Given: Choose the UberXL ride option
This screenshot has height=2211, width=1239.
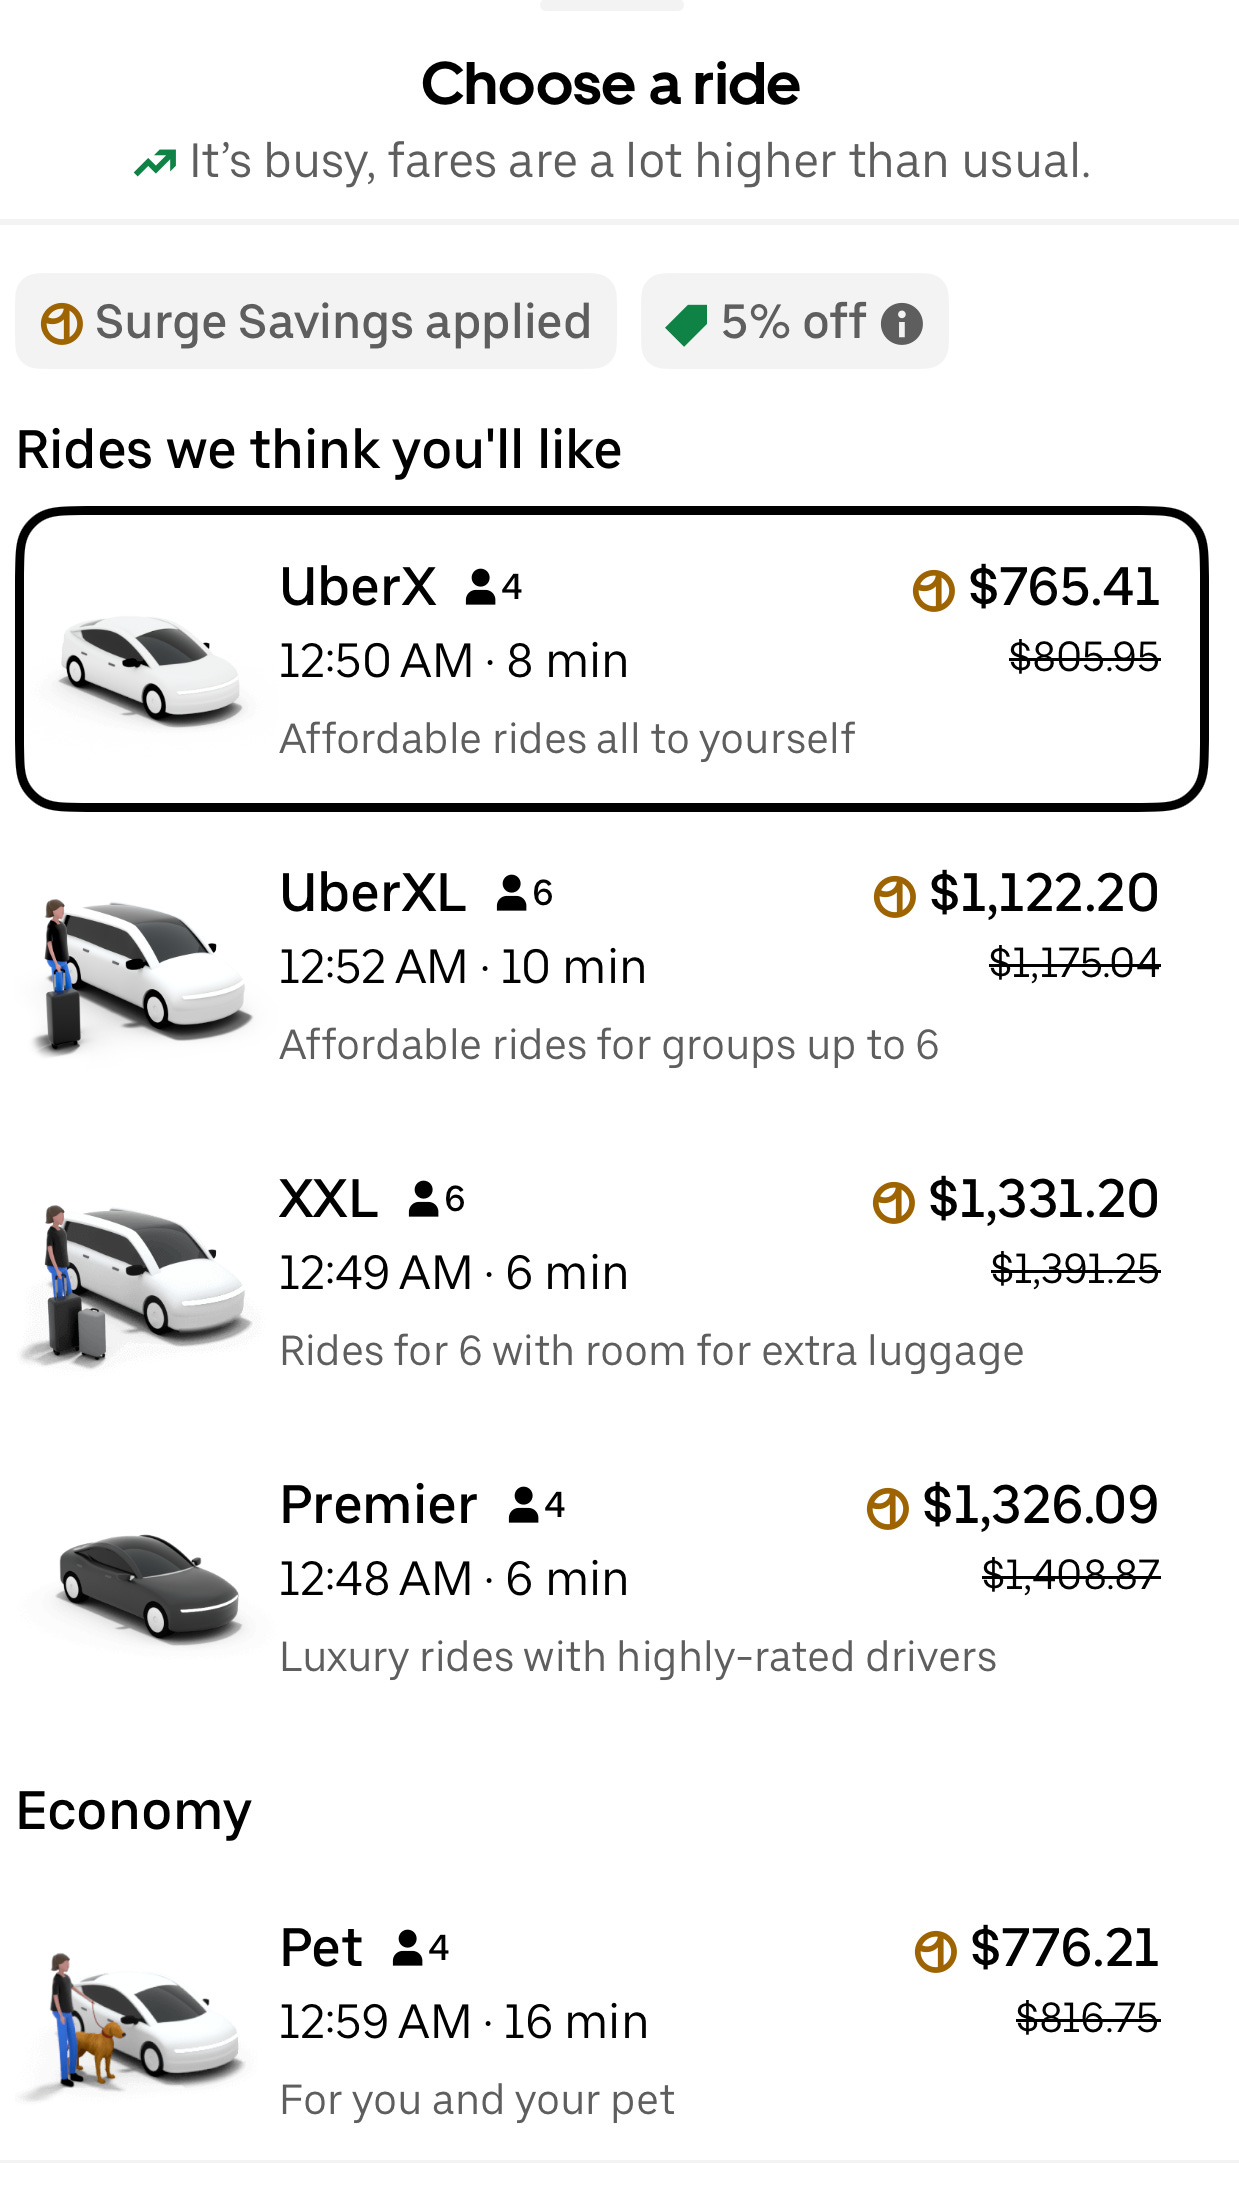Looking at the screenshot, I should (611, 966).
